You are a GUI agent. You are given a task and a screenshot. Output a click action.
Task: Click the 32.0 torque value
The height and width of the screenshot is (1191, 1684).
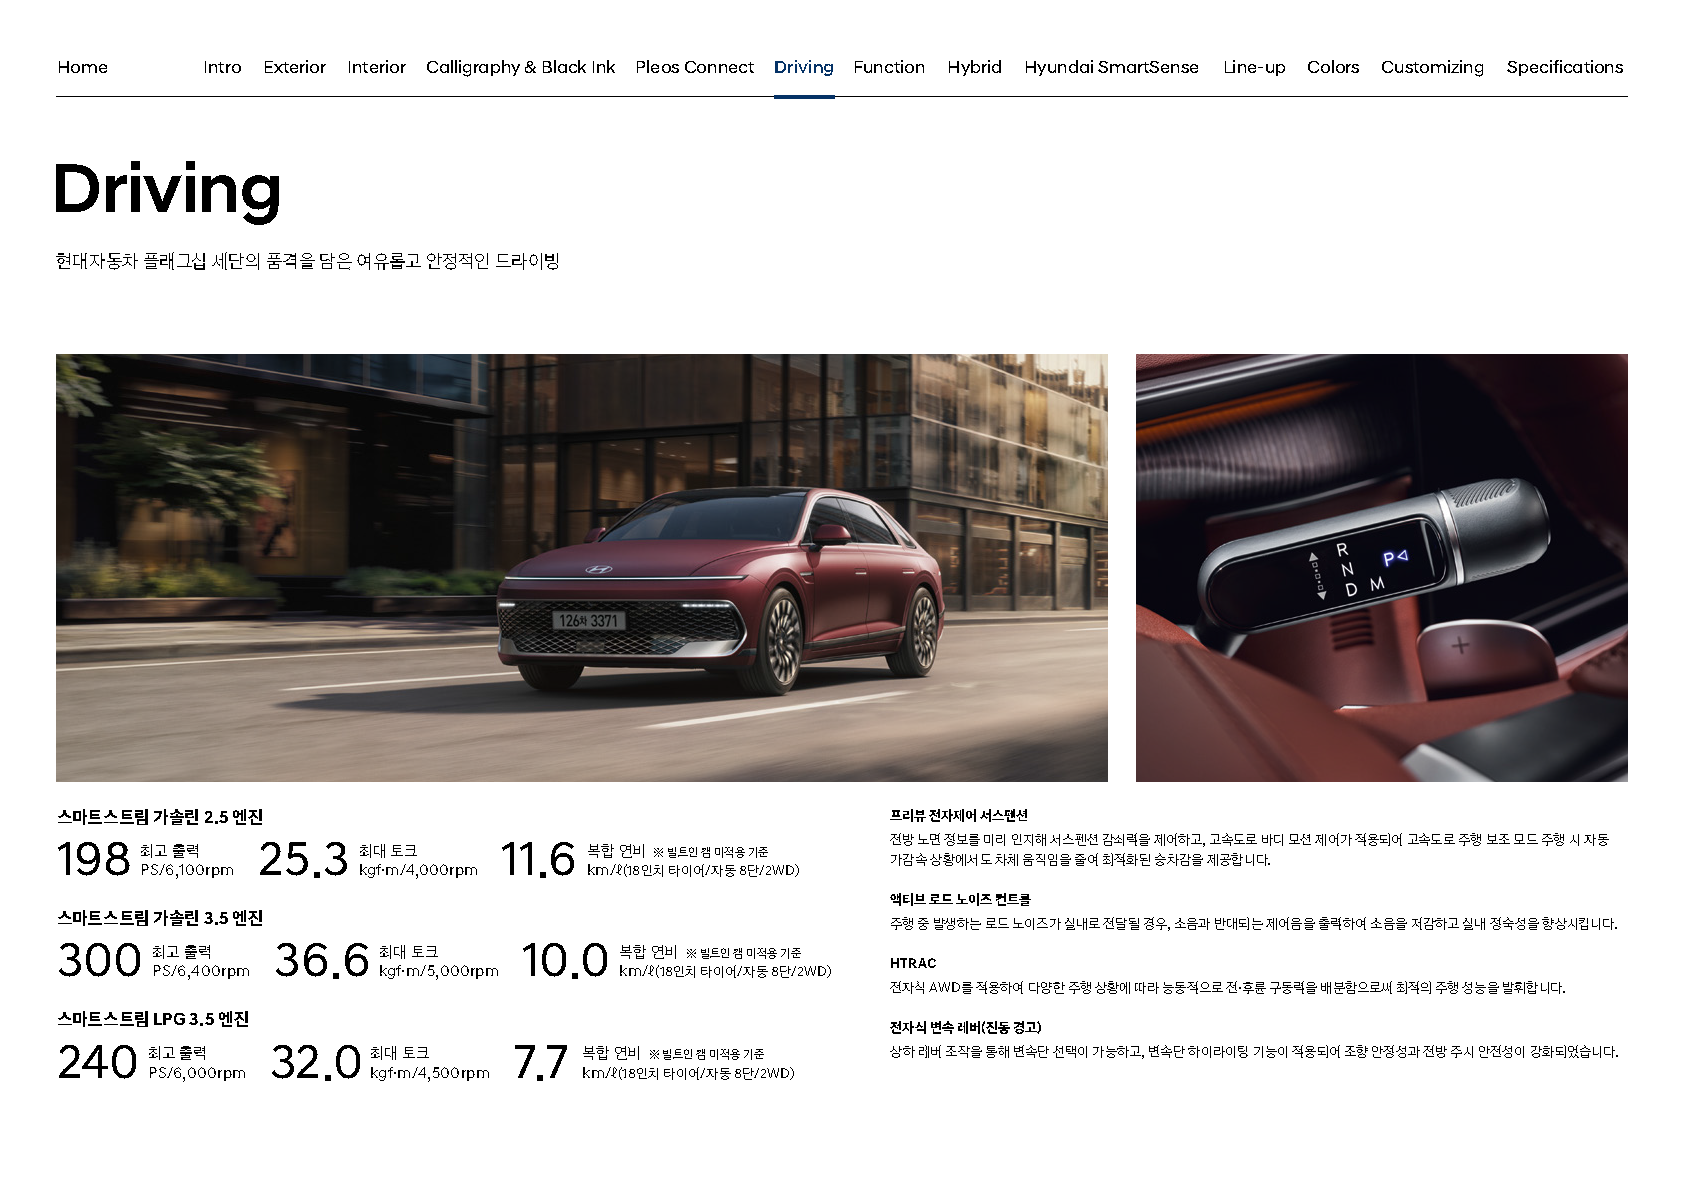pos(316,1062)
